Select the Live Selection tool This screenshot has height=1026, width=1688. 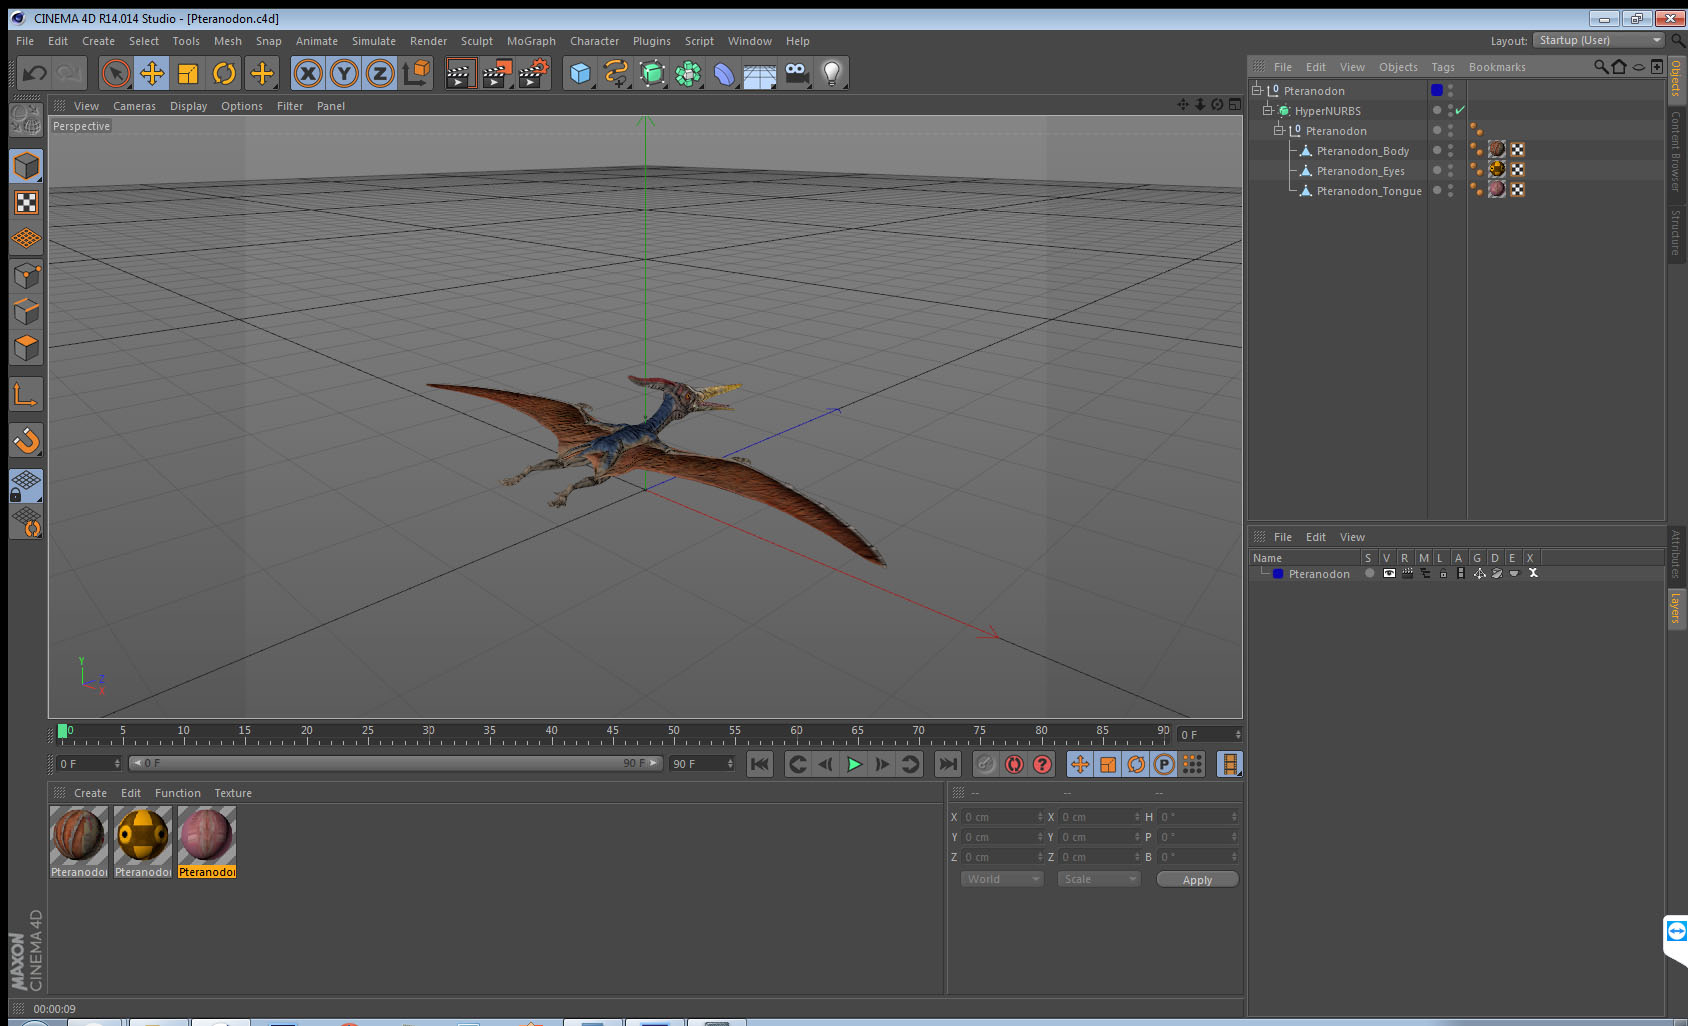(x=116, y=73)
